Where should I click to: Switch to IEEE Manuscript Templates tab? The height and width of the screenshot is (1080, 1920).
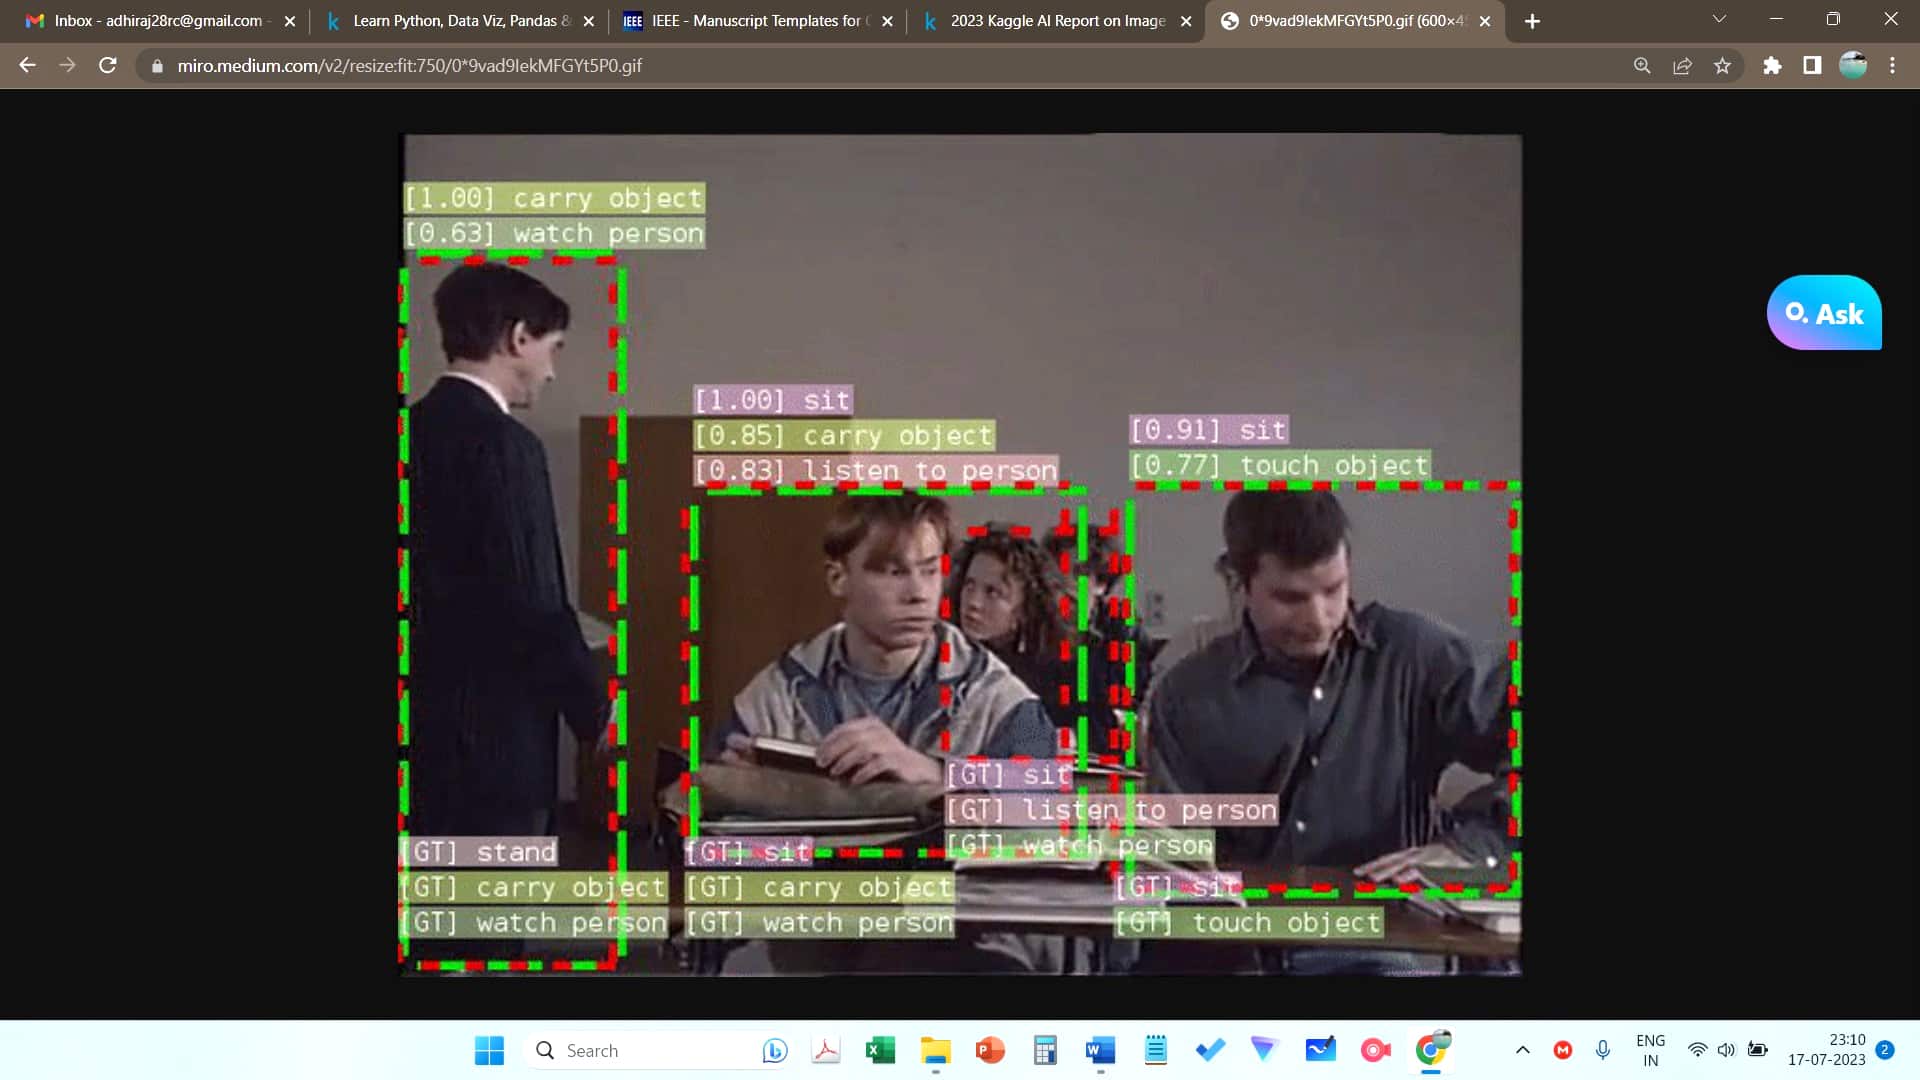click(x=755, y=21)
